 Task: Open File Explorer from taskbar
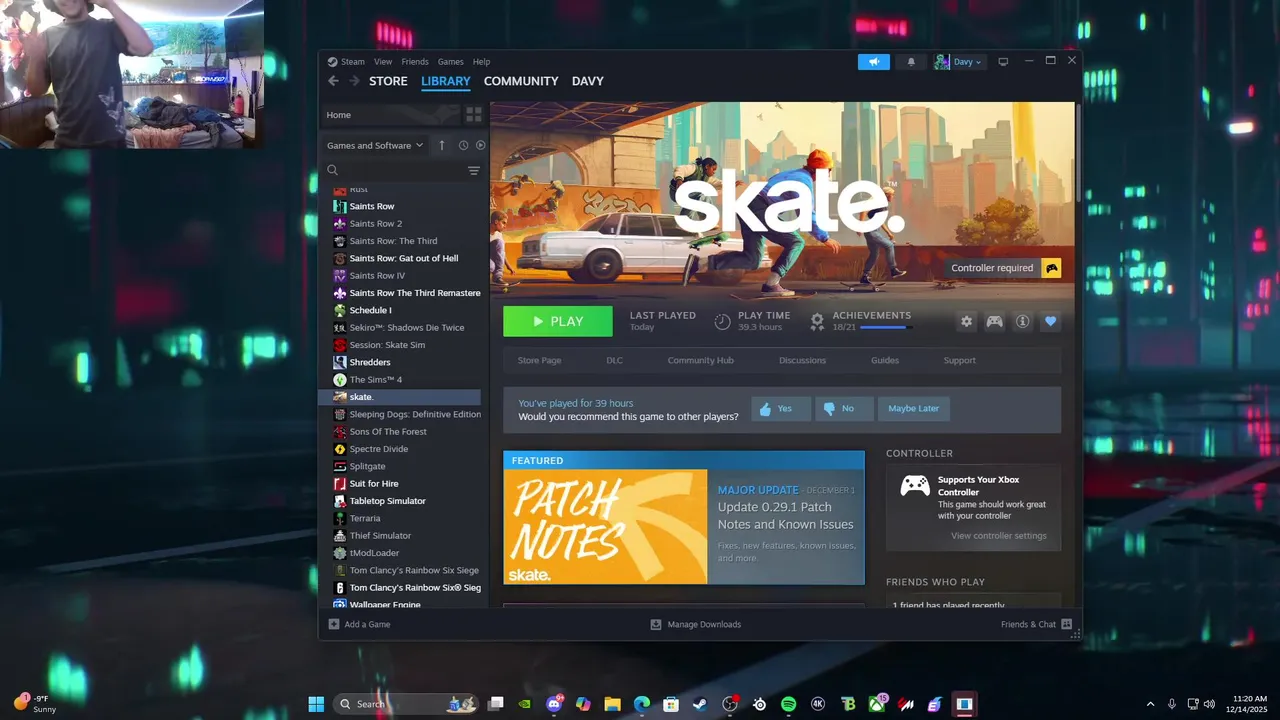pos(612,704)
